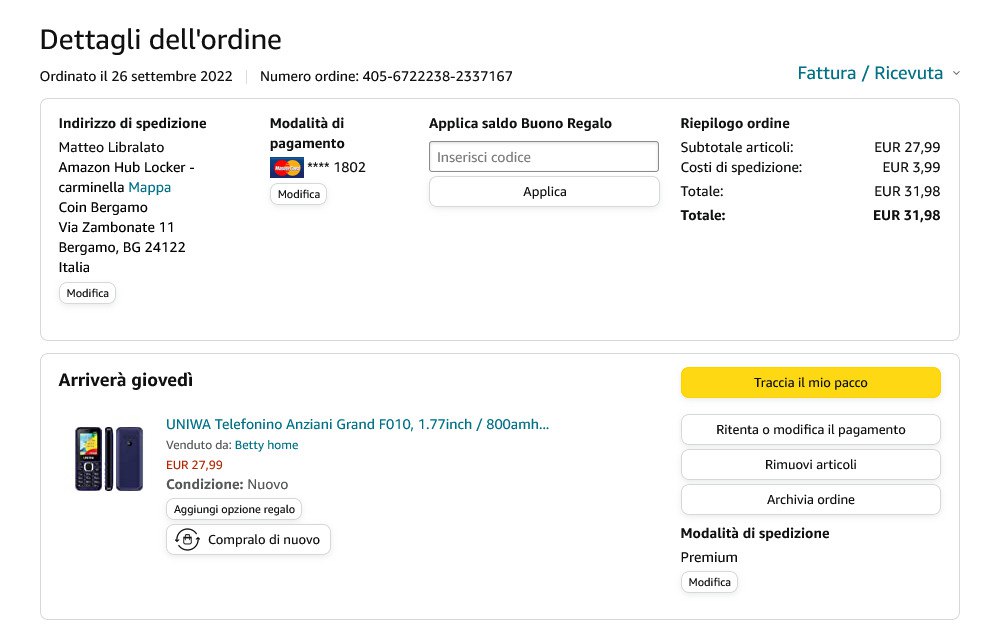Click Traccia il mio pacco
984x624 pixels.
810,382
